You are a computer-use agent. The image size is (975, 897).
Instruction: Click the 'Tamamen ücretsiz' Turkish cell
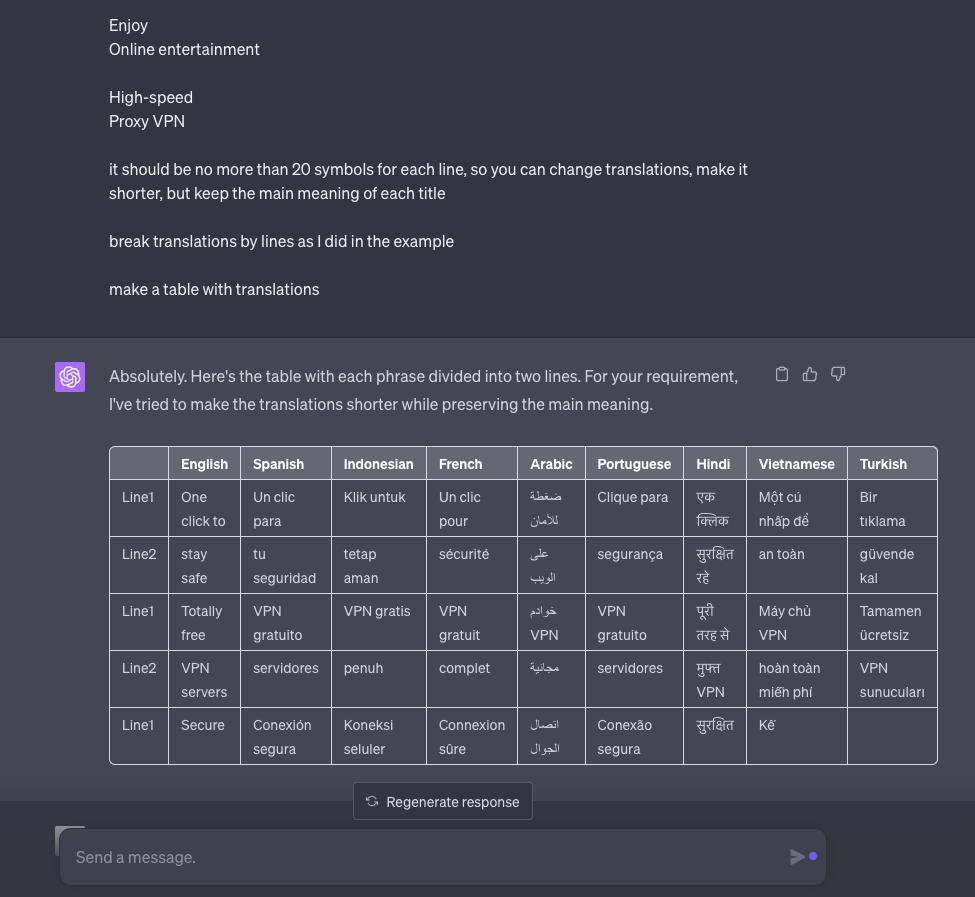point(892,622)
